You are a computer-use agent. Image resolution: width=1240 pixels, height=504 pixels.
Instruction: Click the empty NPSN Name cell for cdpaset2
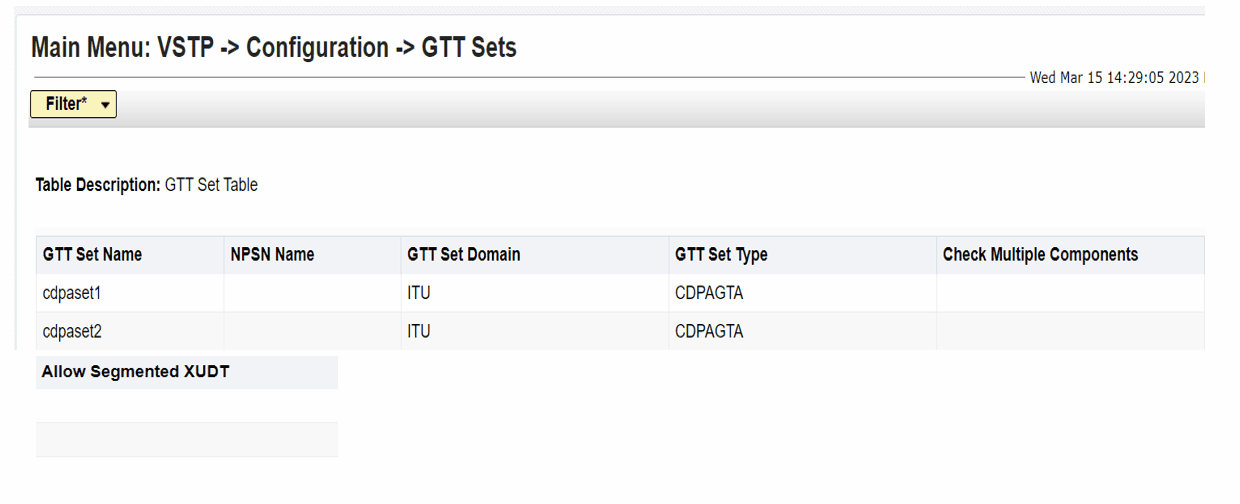click(x=311, y=331)
